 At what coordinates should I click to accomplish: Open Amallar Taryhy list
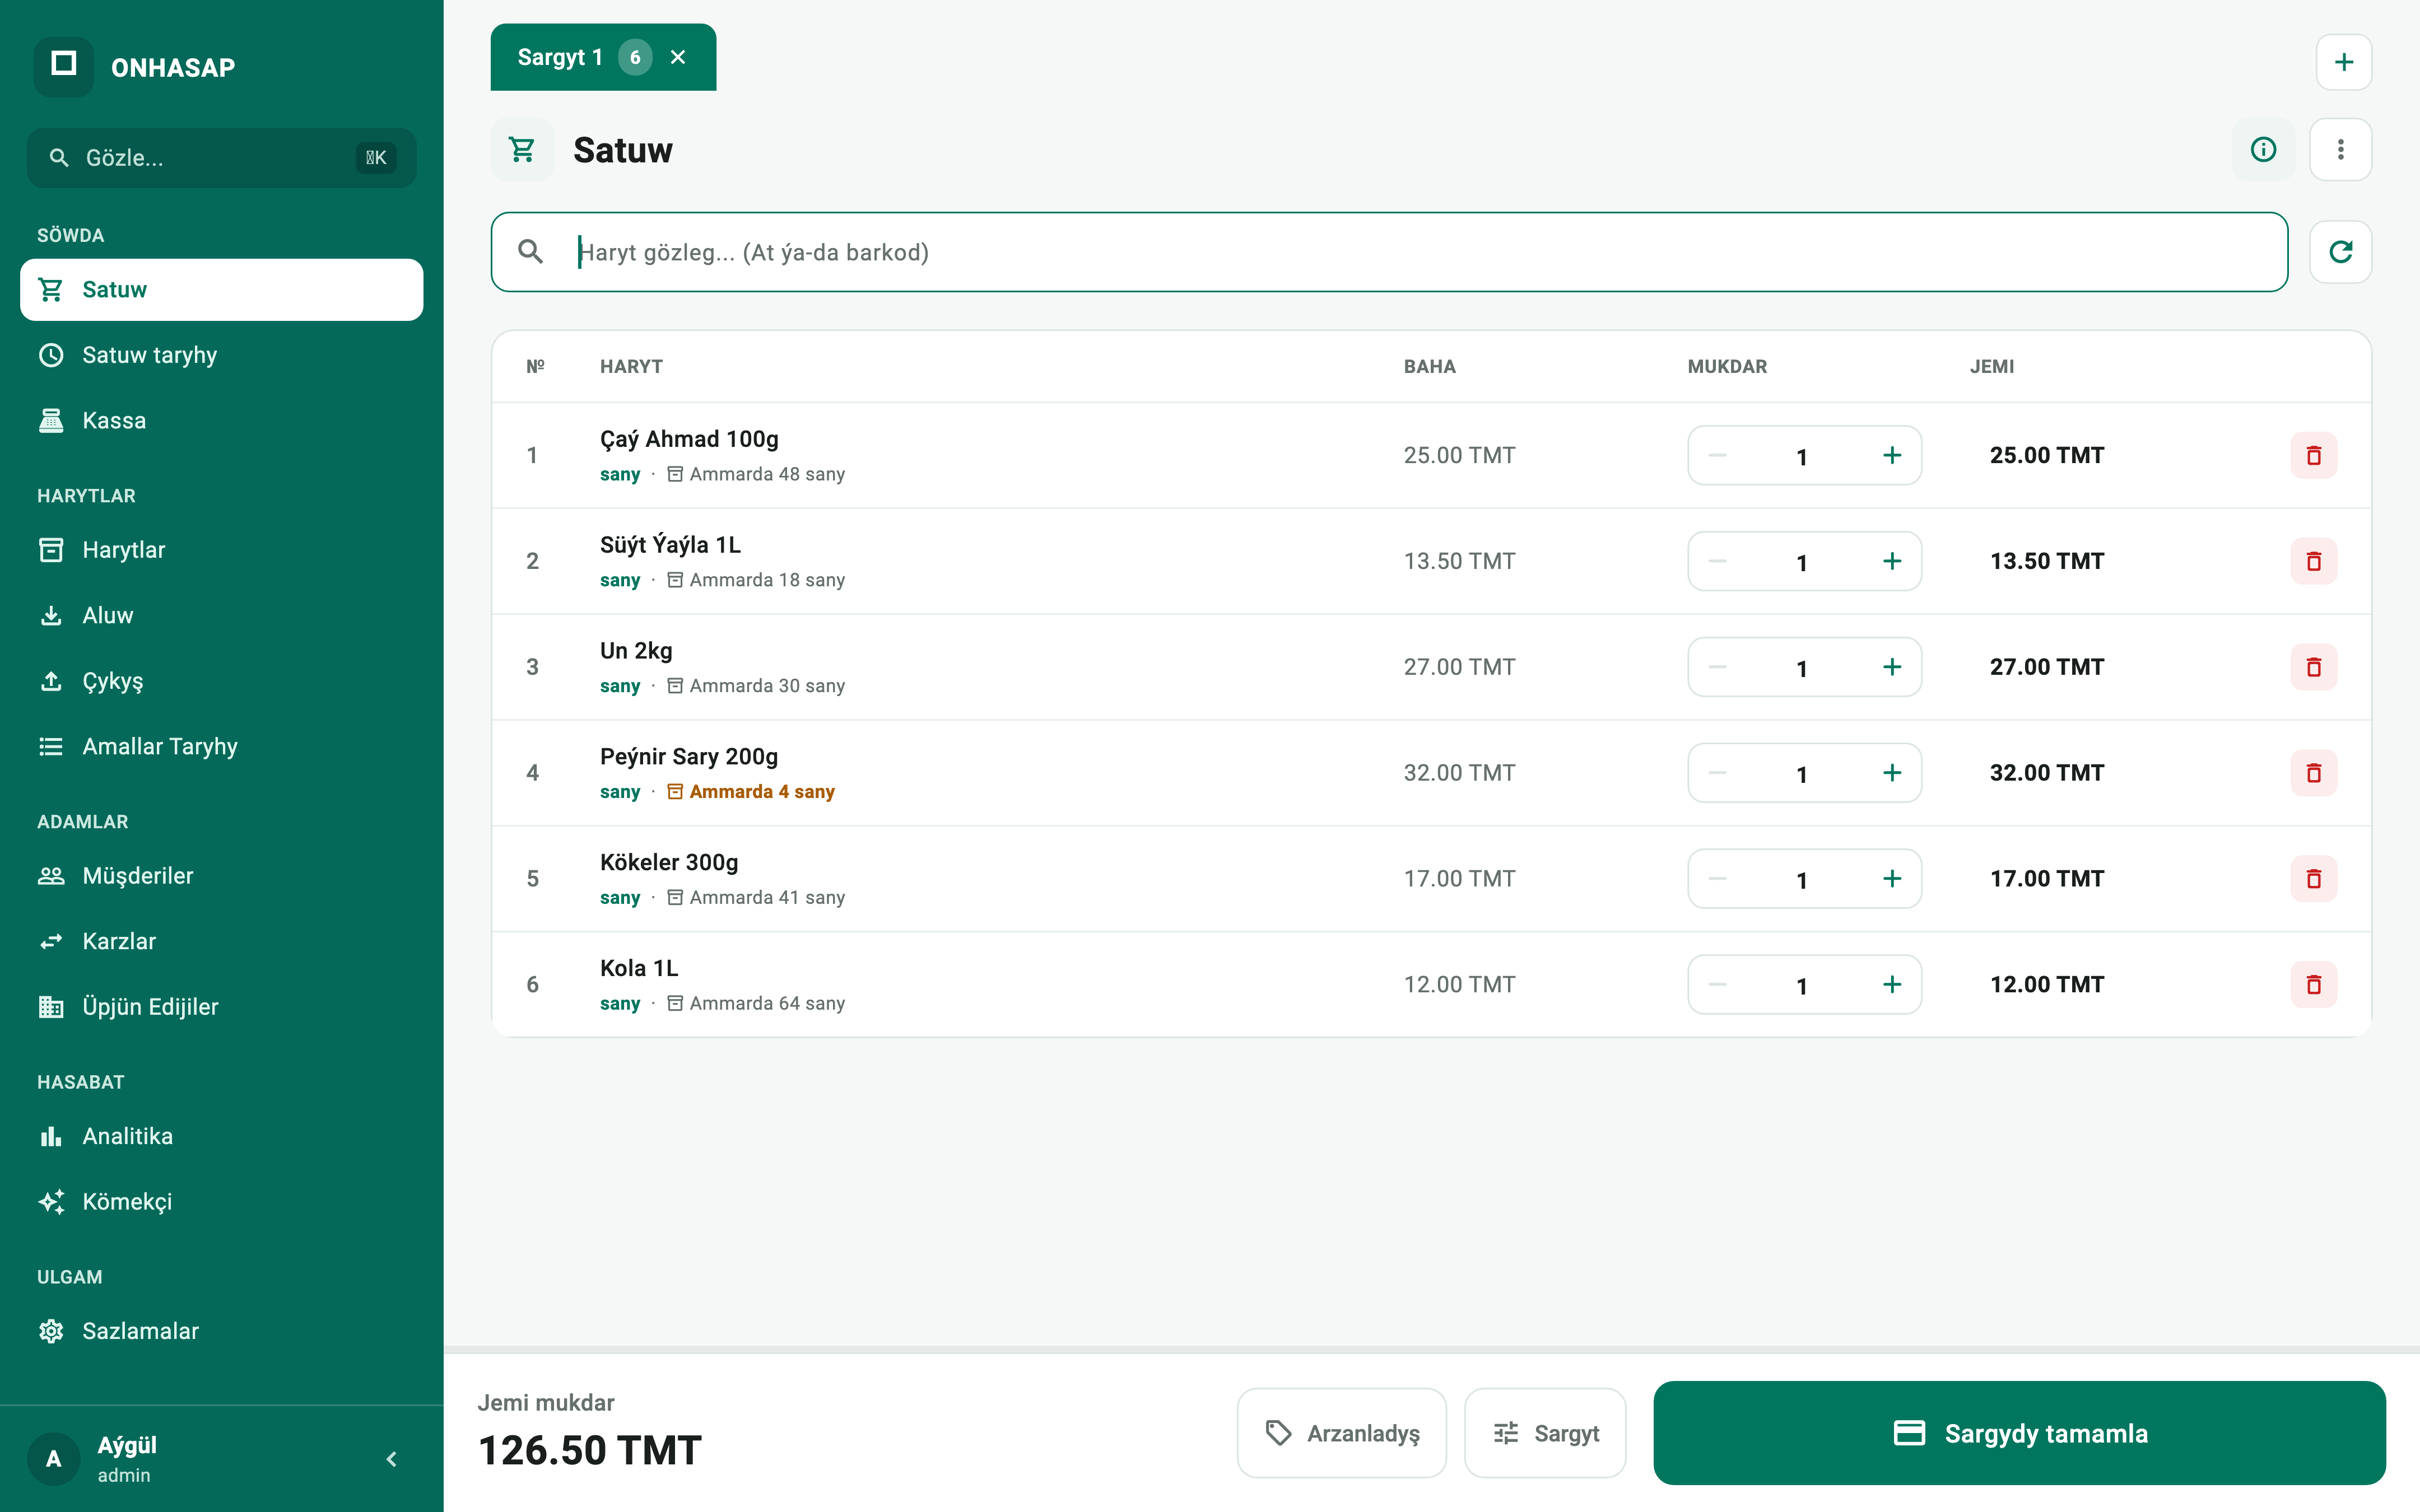221,746
